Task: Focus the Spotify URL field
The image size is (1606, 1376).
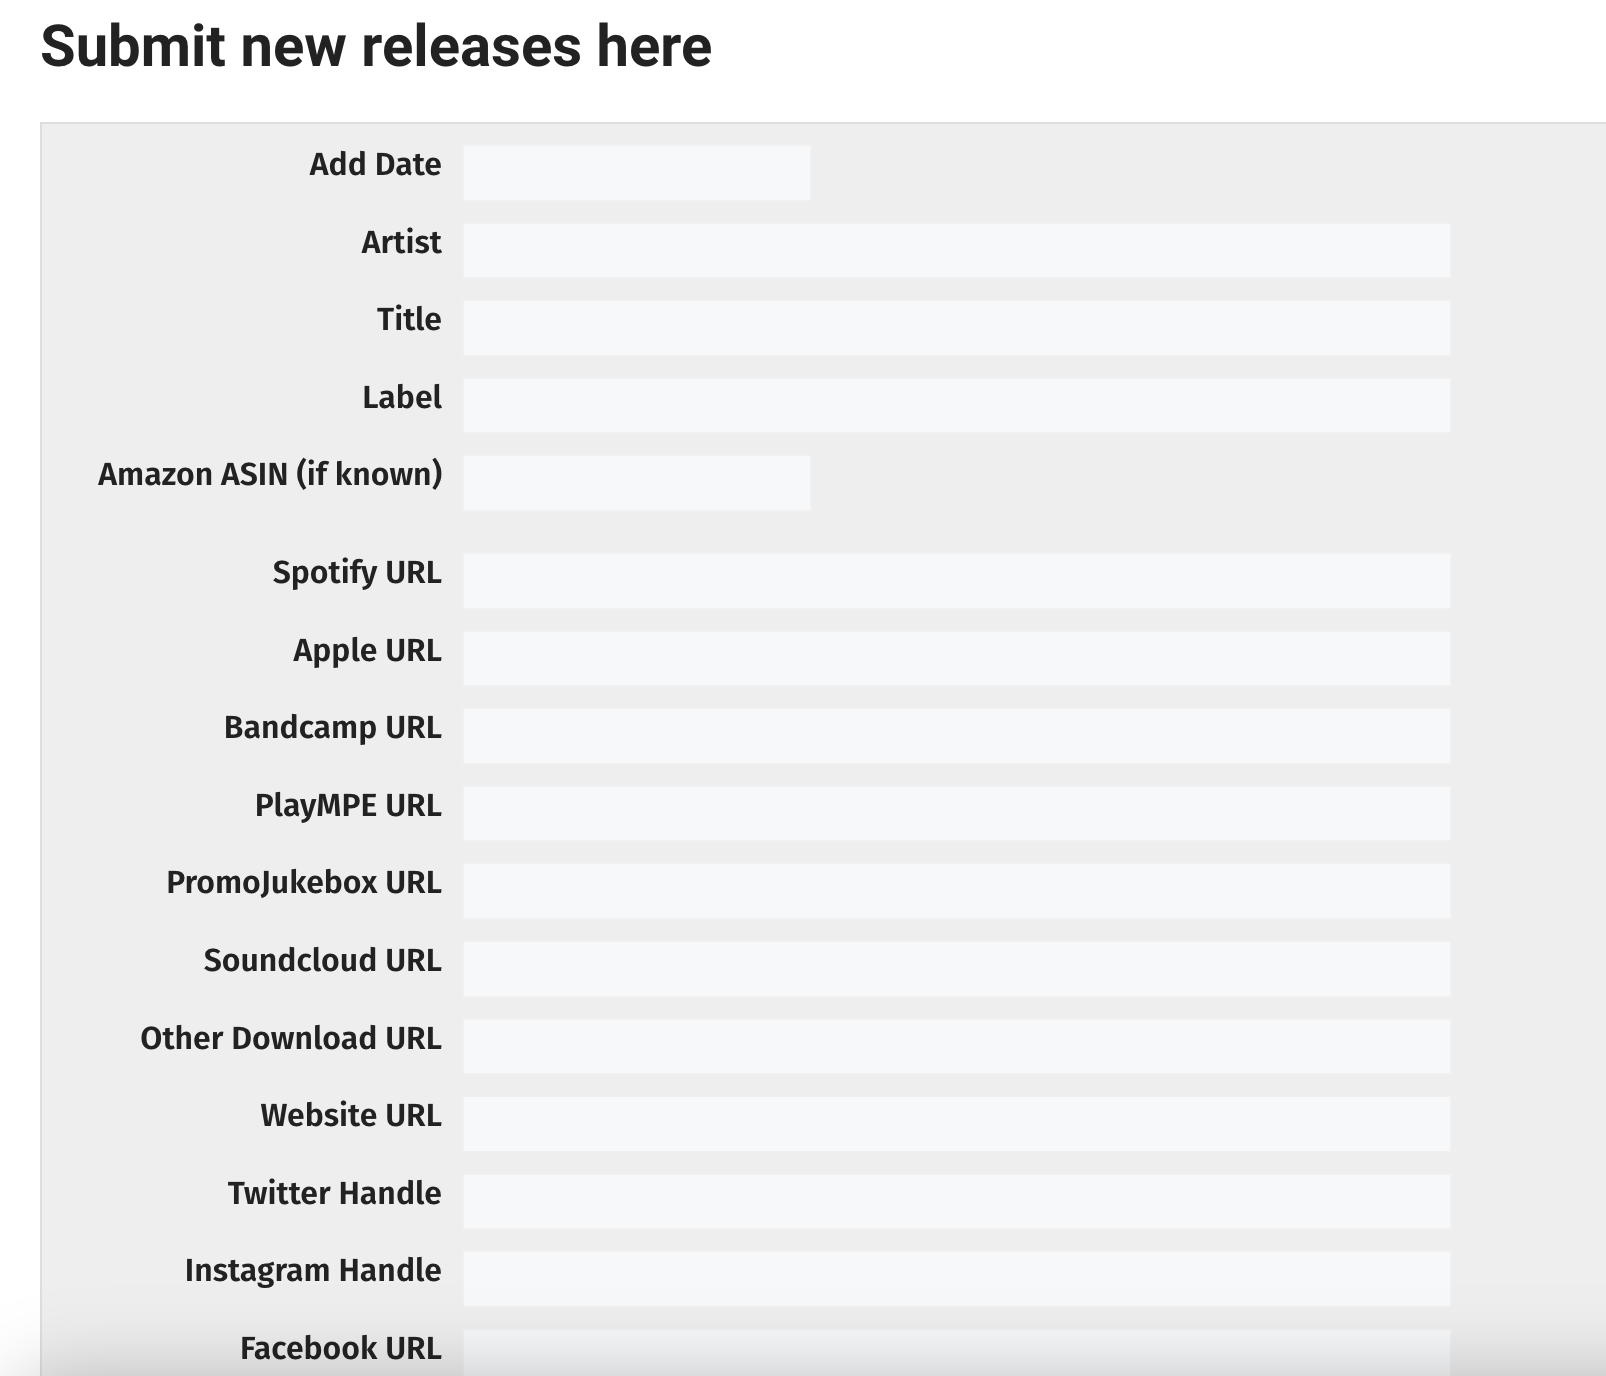Action: [x=956, y=581]
